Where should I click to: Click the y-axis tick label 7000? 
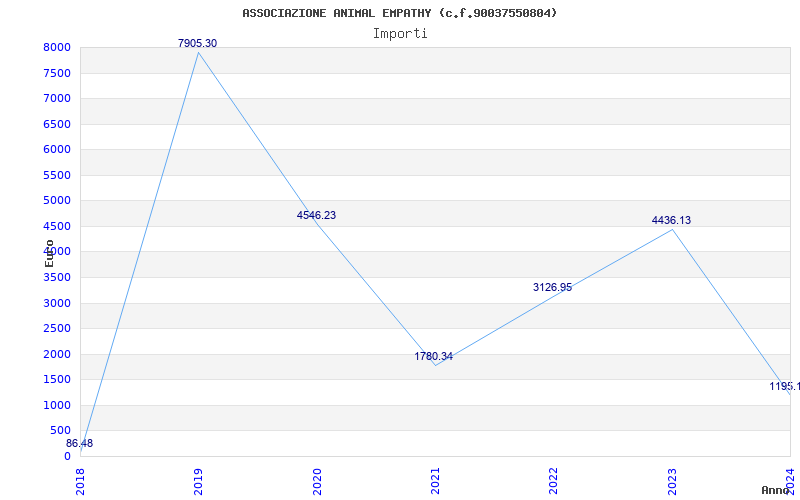pos(57,98)
